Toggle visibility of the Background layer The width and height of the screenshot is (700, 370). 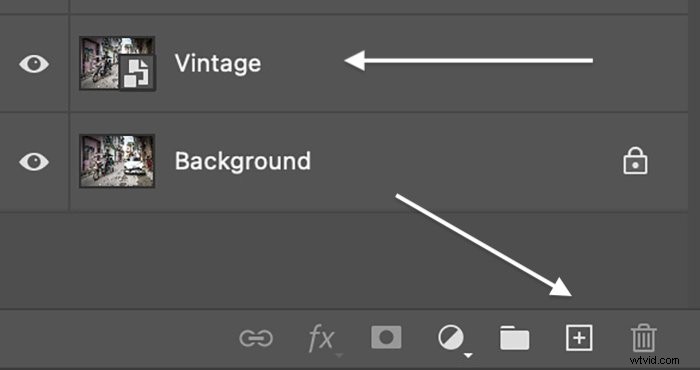point(34,161)
